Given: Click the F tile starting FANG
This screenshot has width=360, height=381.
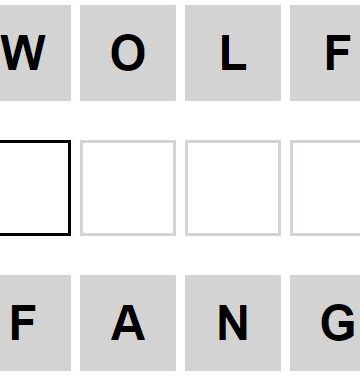Looking at the screenshot, I should pyautogui.click(x=35, y=323).
